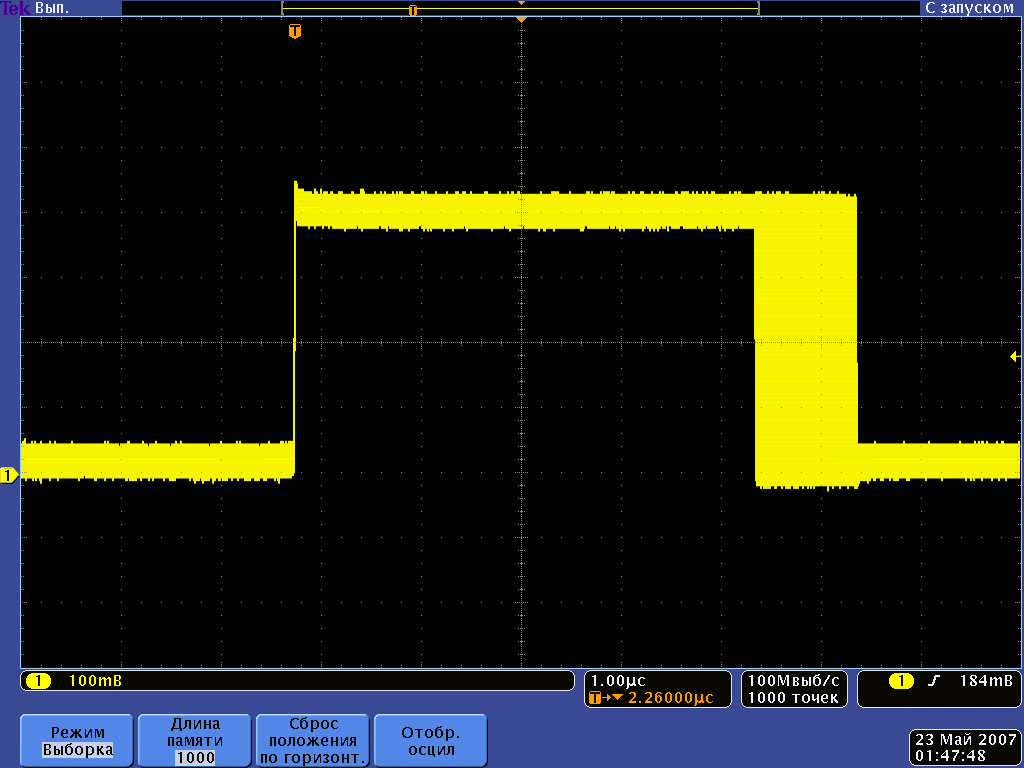Click the rising edge trigger slope icon
Viewport: 1024px width, 768px height.
934,681
